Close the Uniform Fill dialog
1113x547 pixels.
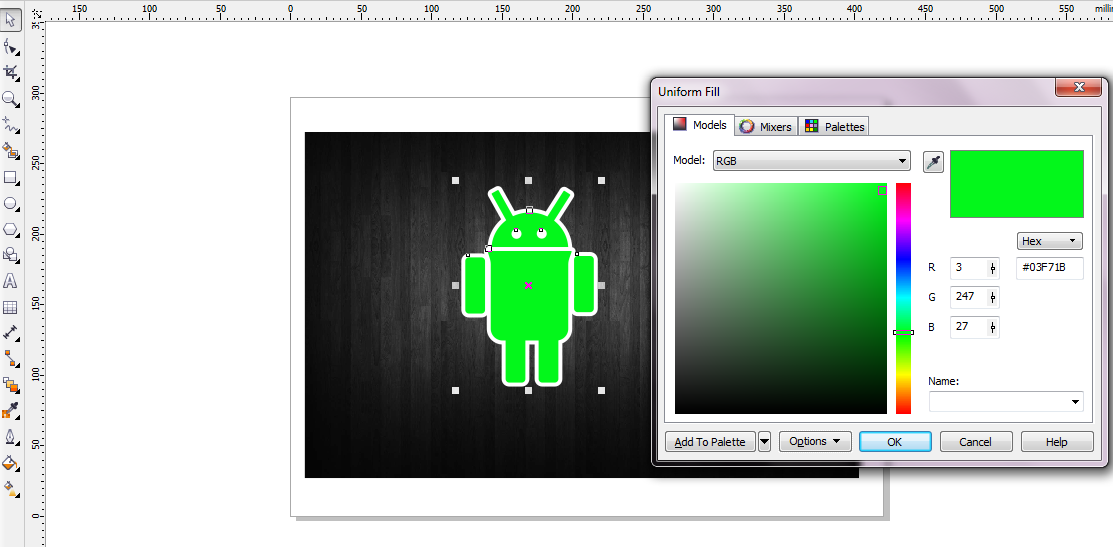pos(1078,87)
